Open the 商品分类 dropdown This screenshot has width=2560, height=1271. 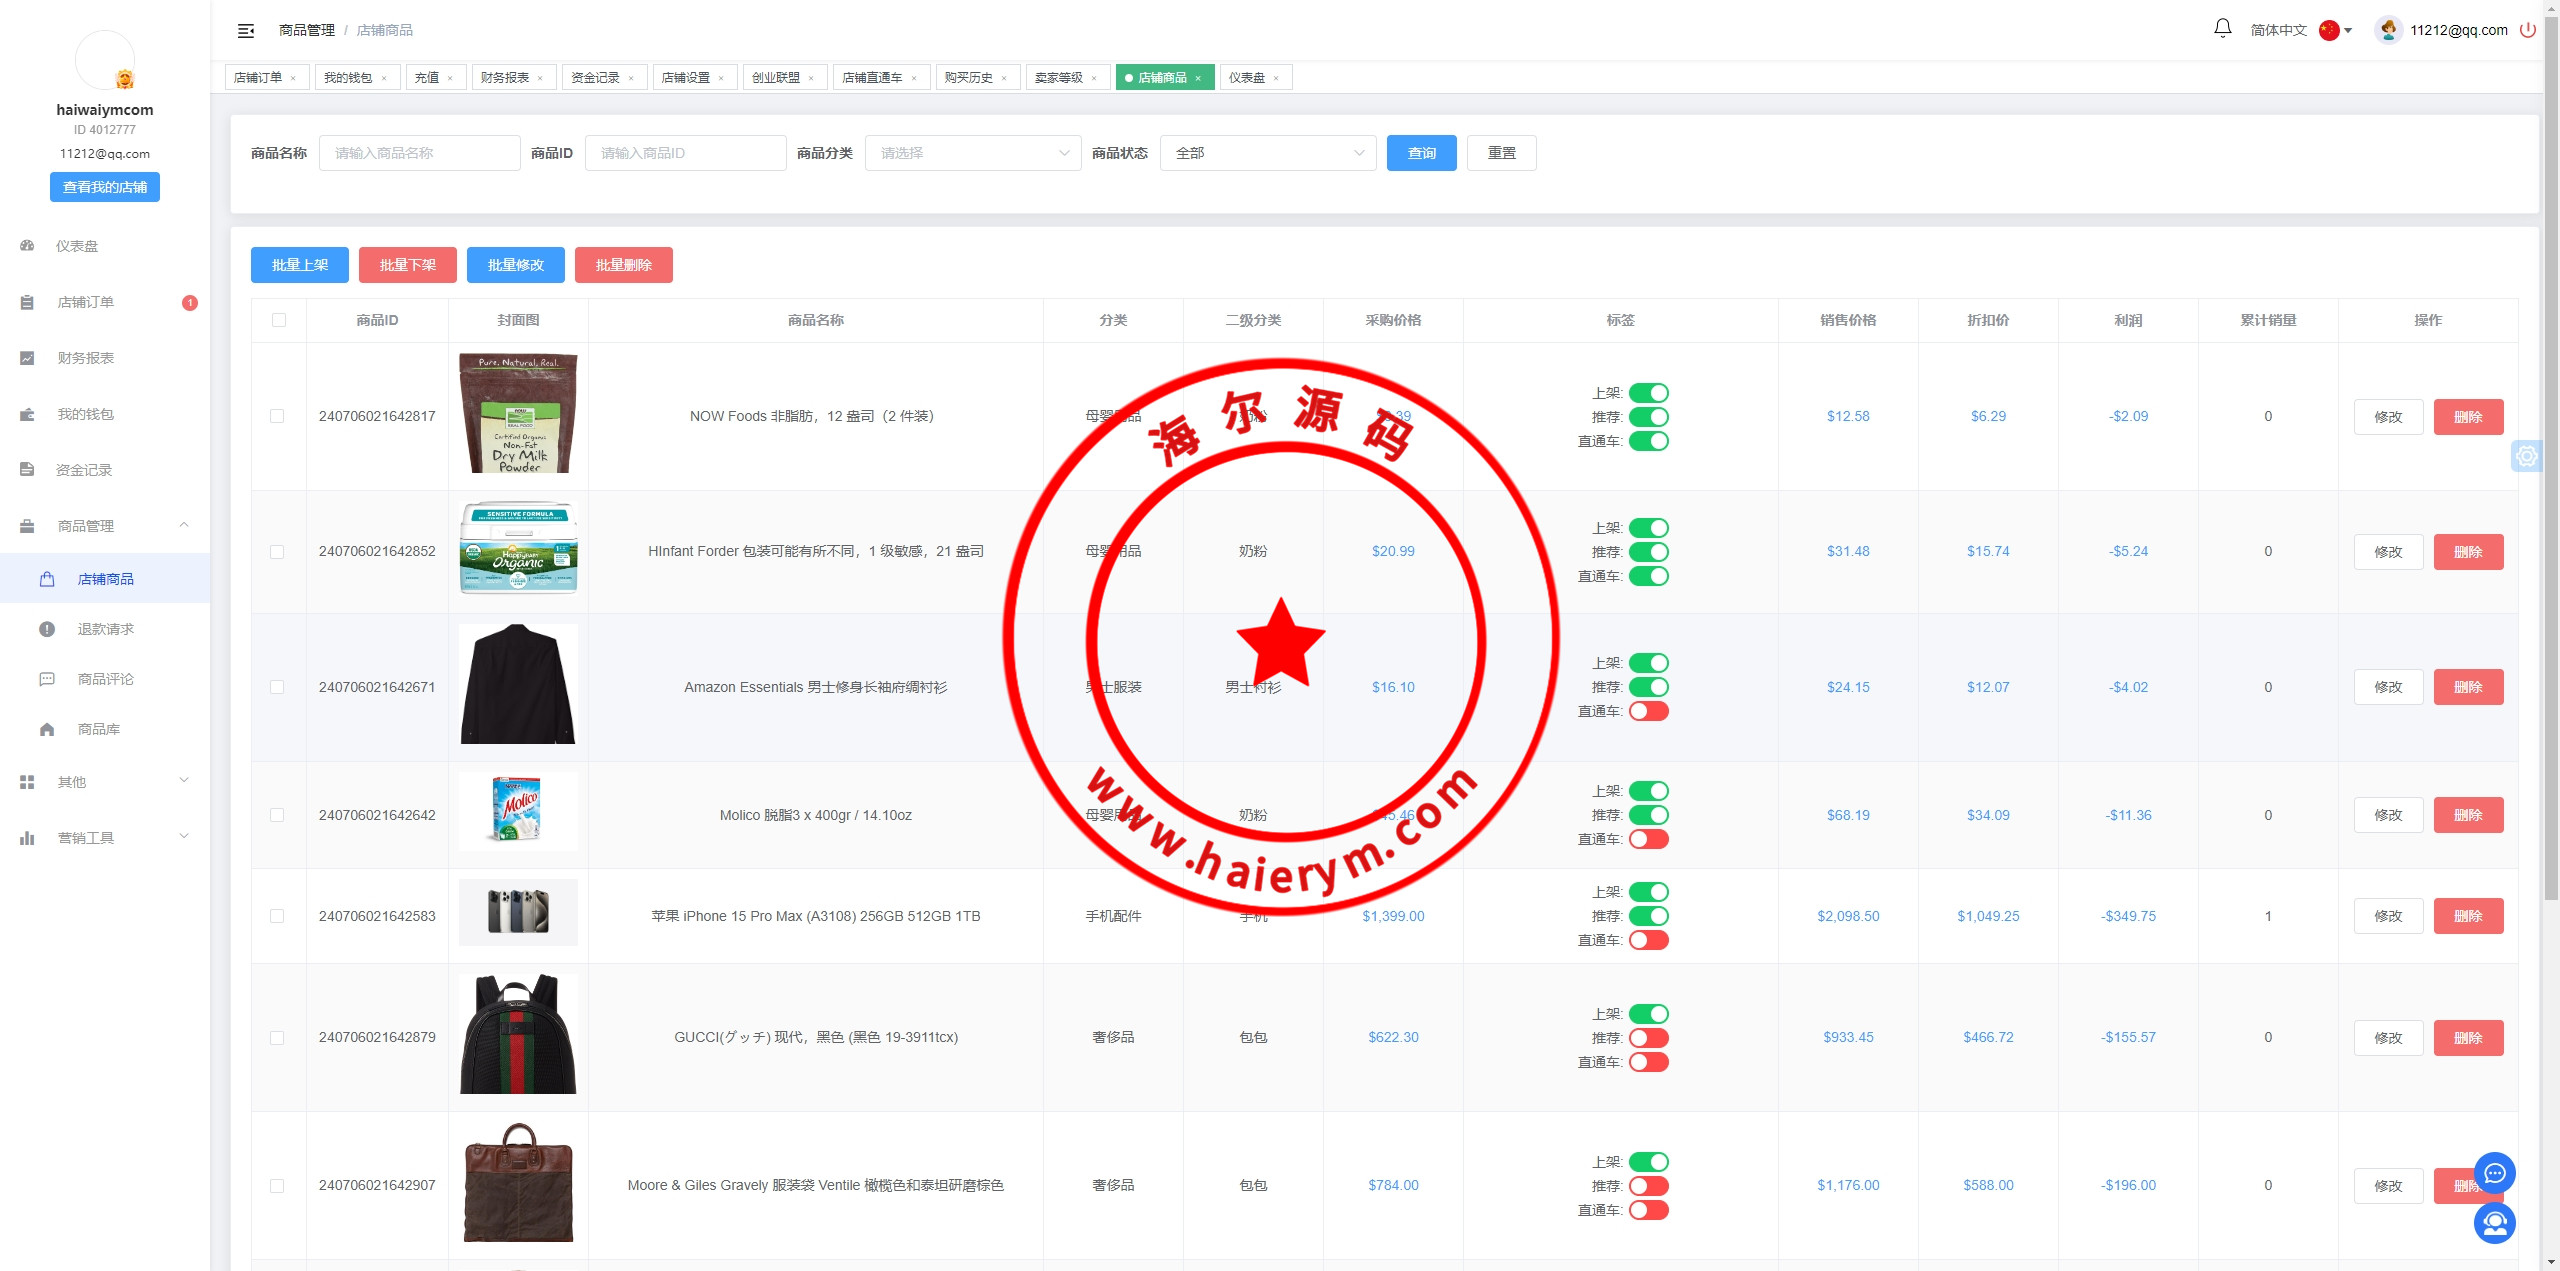[x=972, y=153]
